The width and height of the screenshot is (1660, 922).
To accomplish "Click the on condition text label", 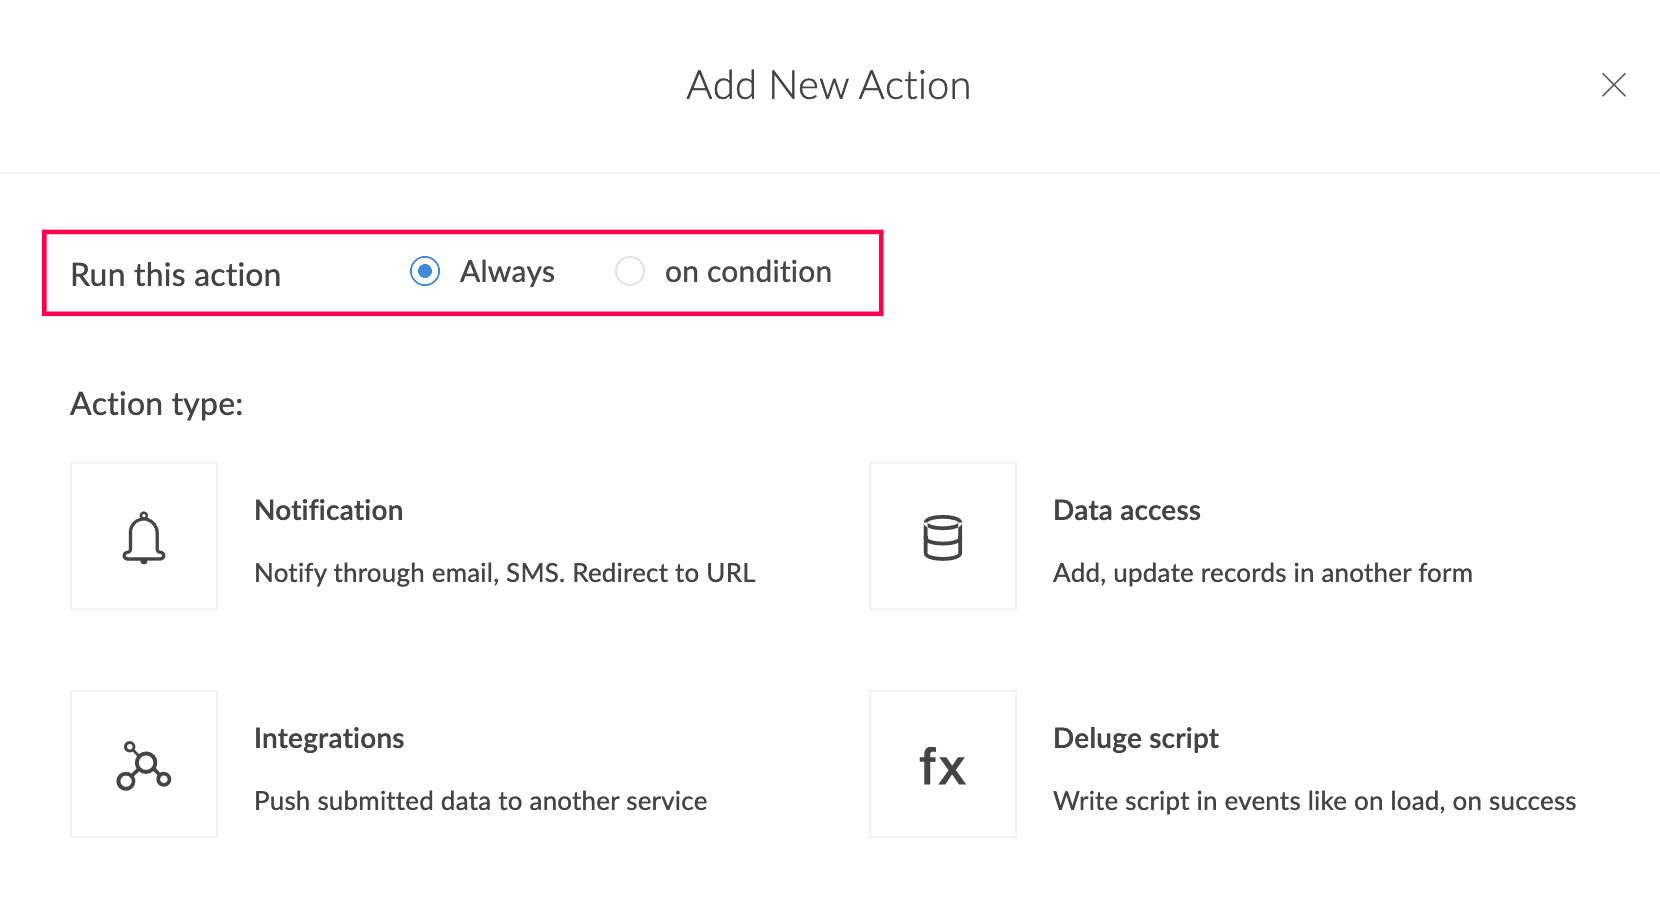I will pos(748,272).
